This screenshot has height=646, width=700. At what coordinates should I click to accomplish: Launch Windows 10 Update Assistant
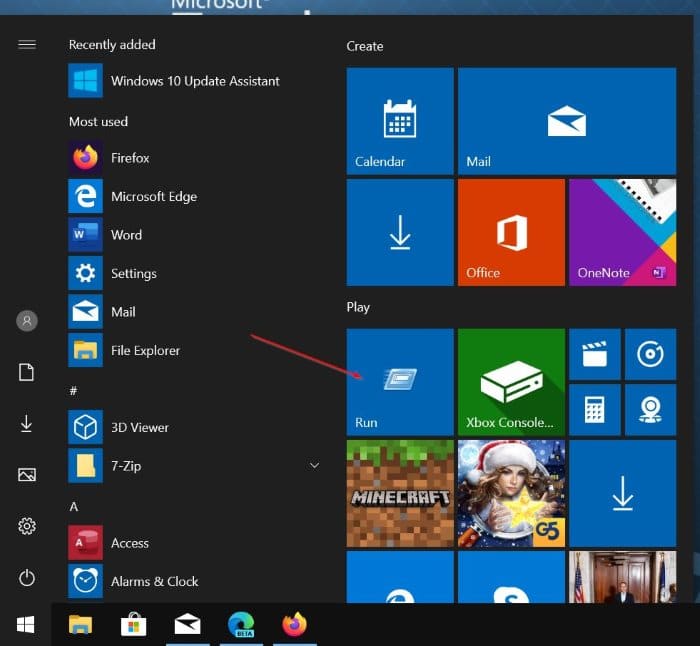[x=195, y=81]
